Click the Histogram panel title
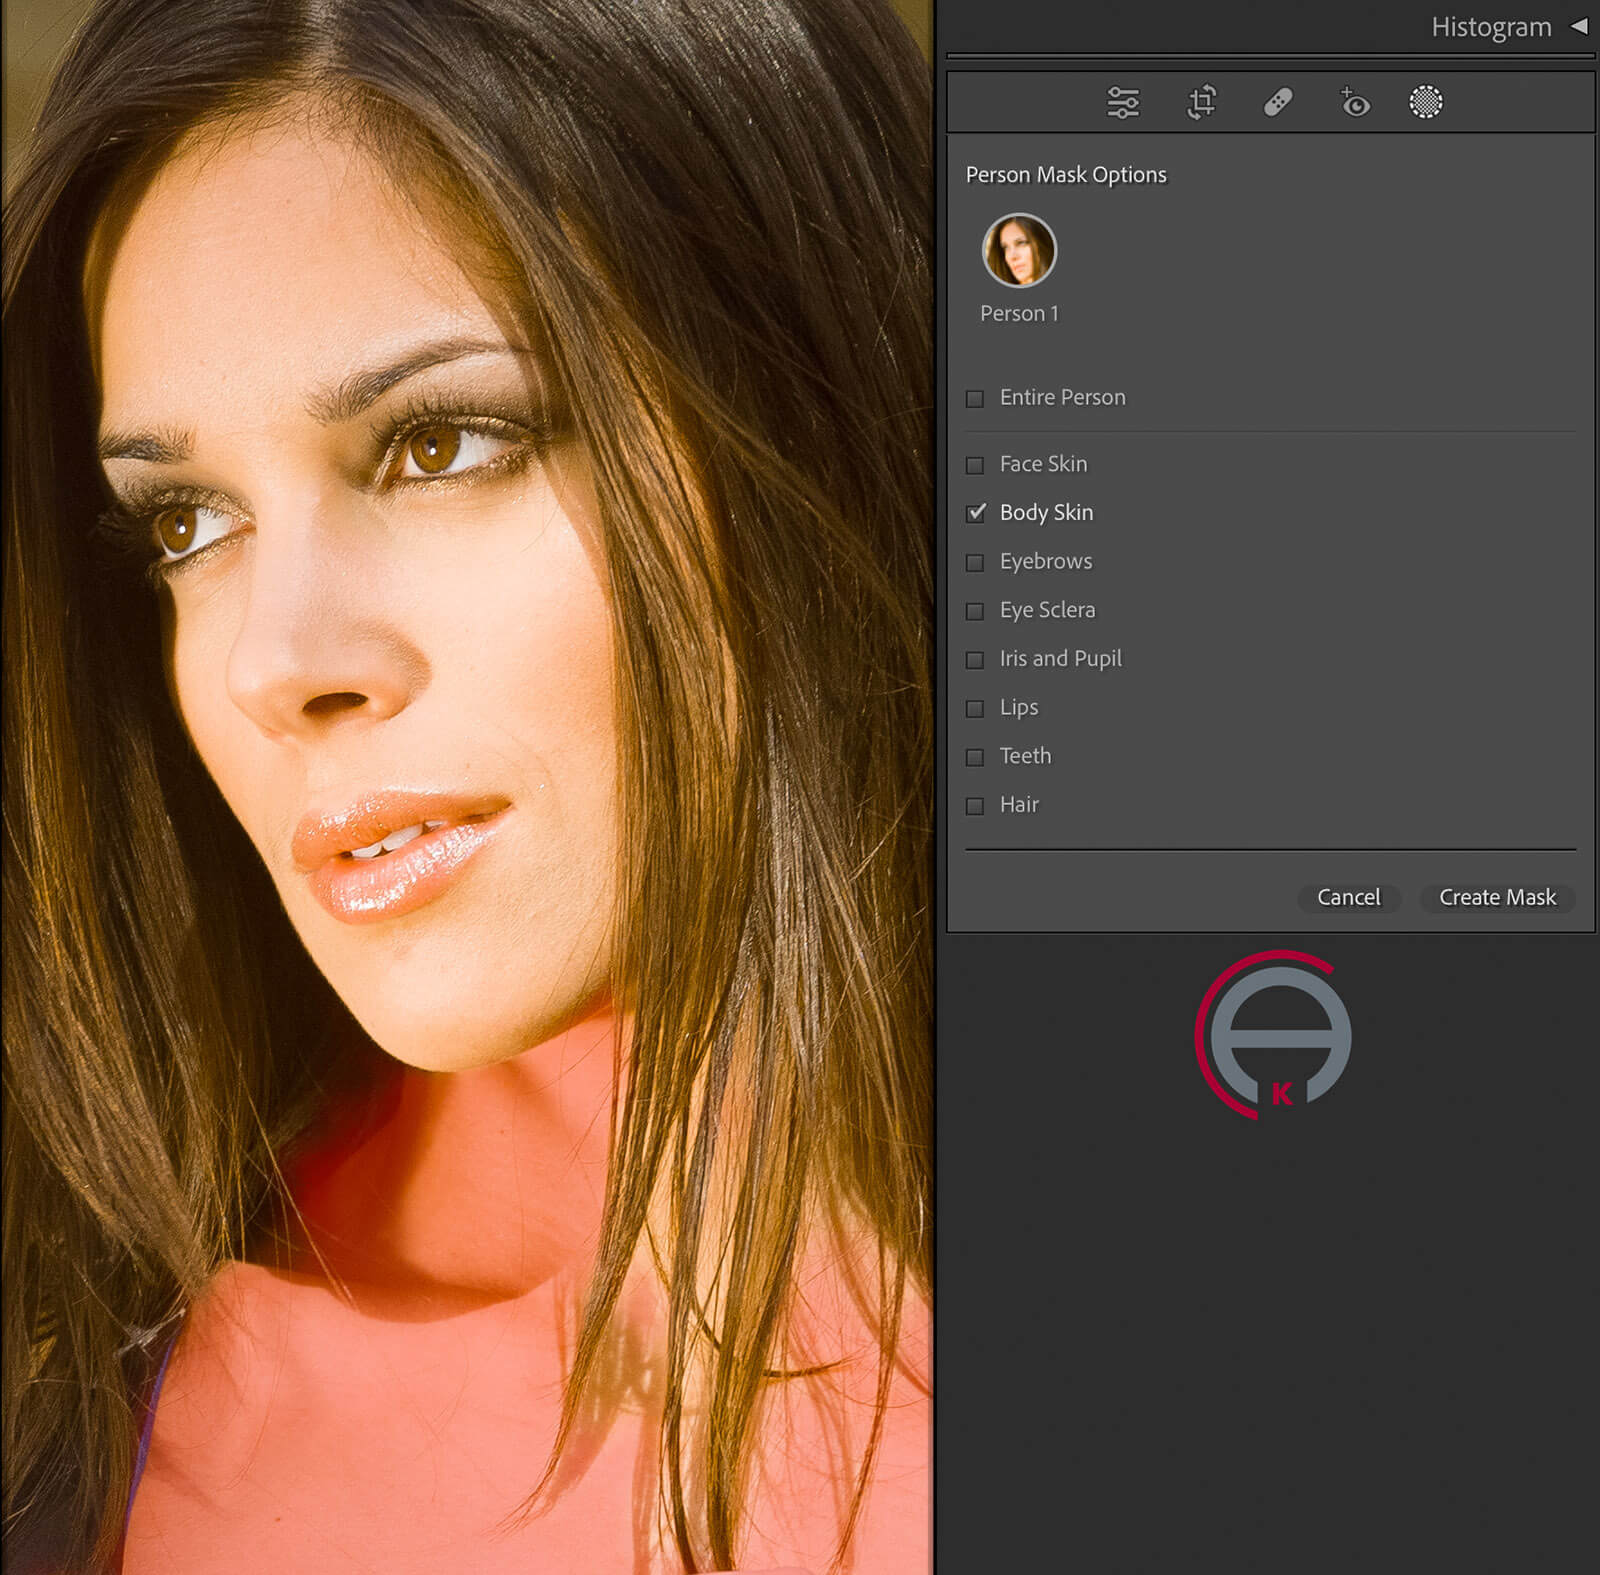The width and height of the screenshot is (1600, 1575). (x=1490, y=27)
